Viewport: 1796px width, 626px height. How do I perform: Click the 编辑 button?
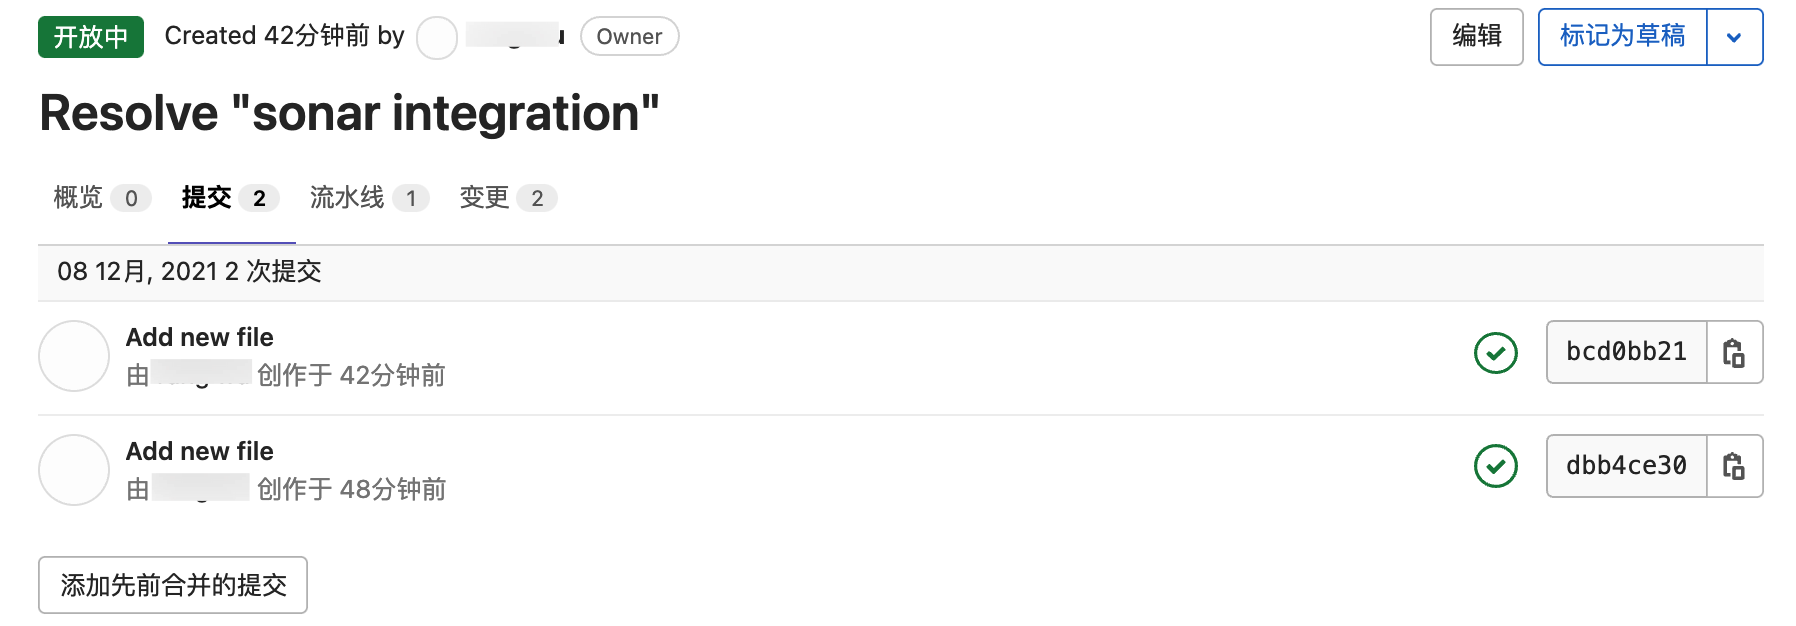pos(1476,37)
